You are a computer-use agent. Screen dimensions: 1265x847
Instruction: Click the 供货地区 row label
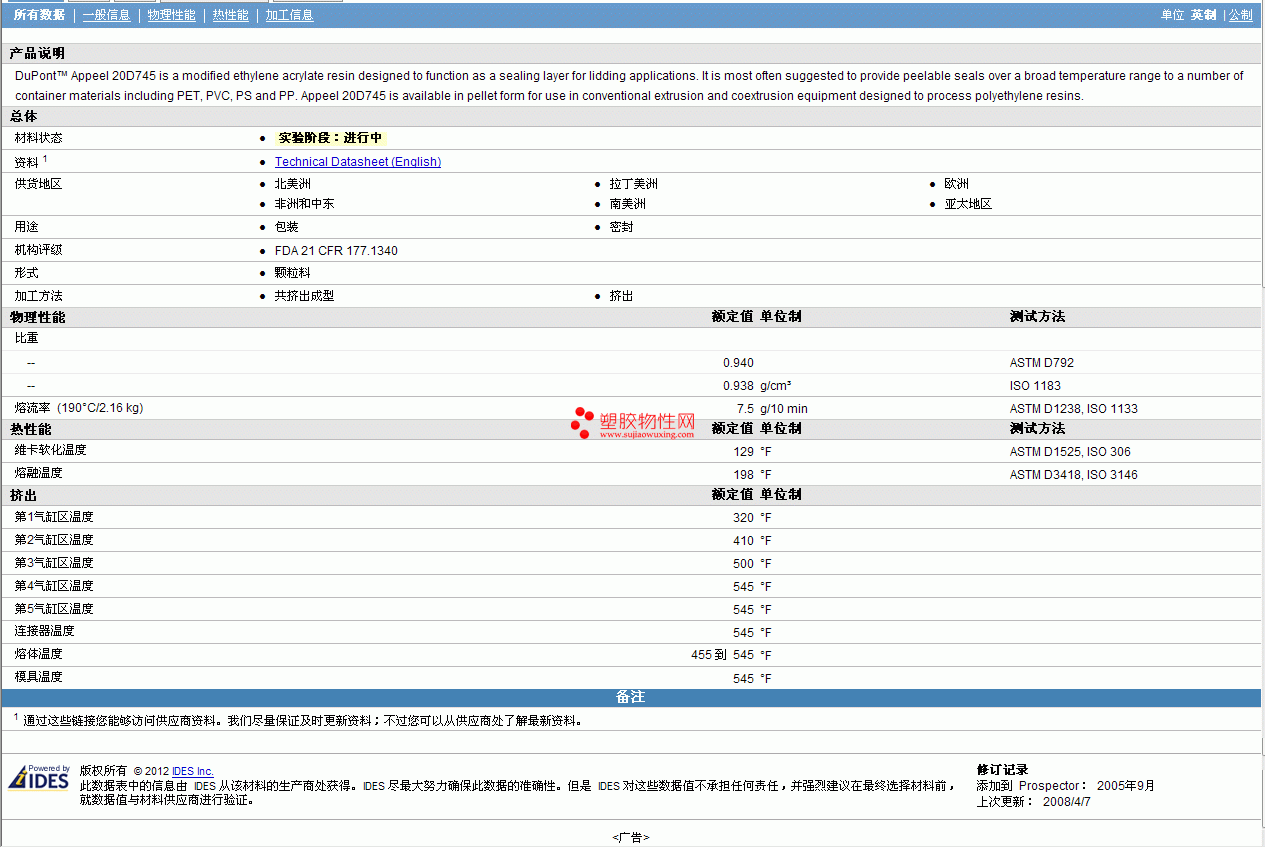coord(38,184)
